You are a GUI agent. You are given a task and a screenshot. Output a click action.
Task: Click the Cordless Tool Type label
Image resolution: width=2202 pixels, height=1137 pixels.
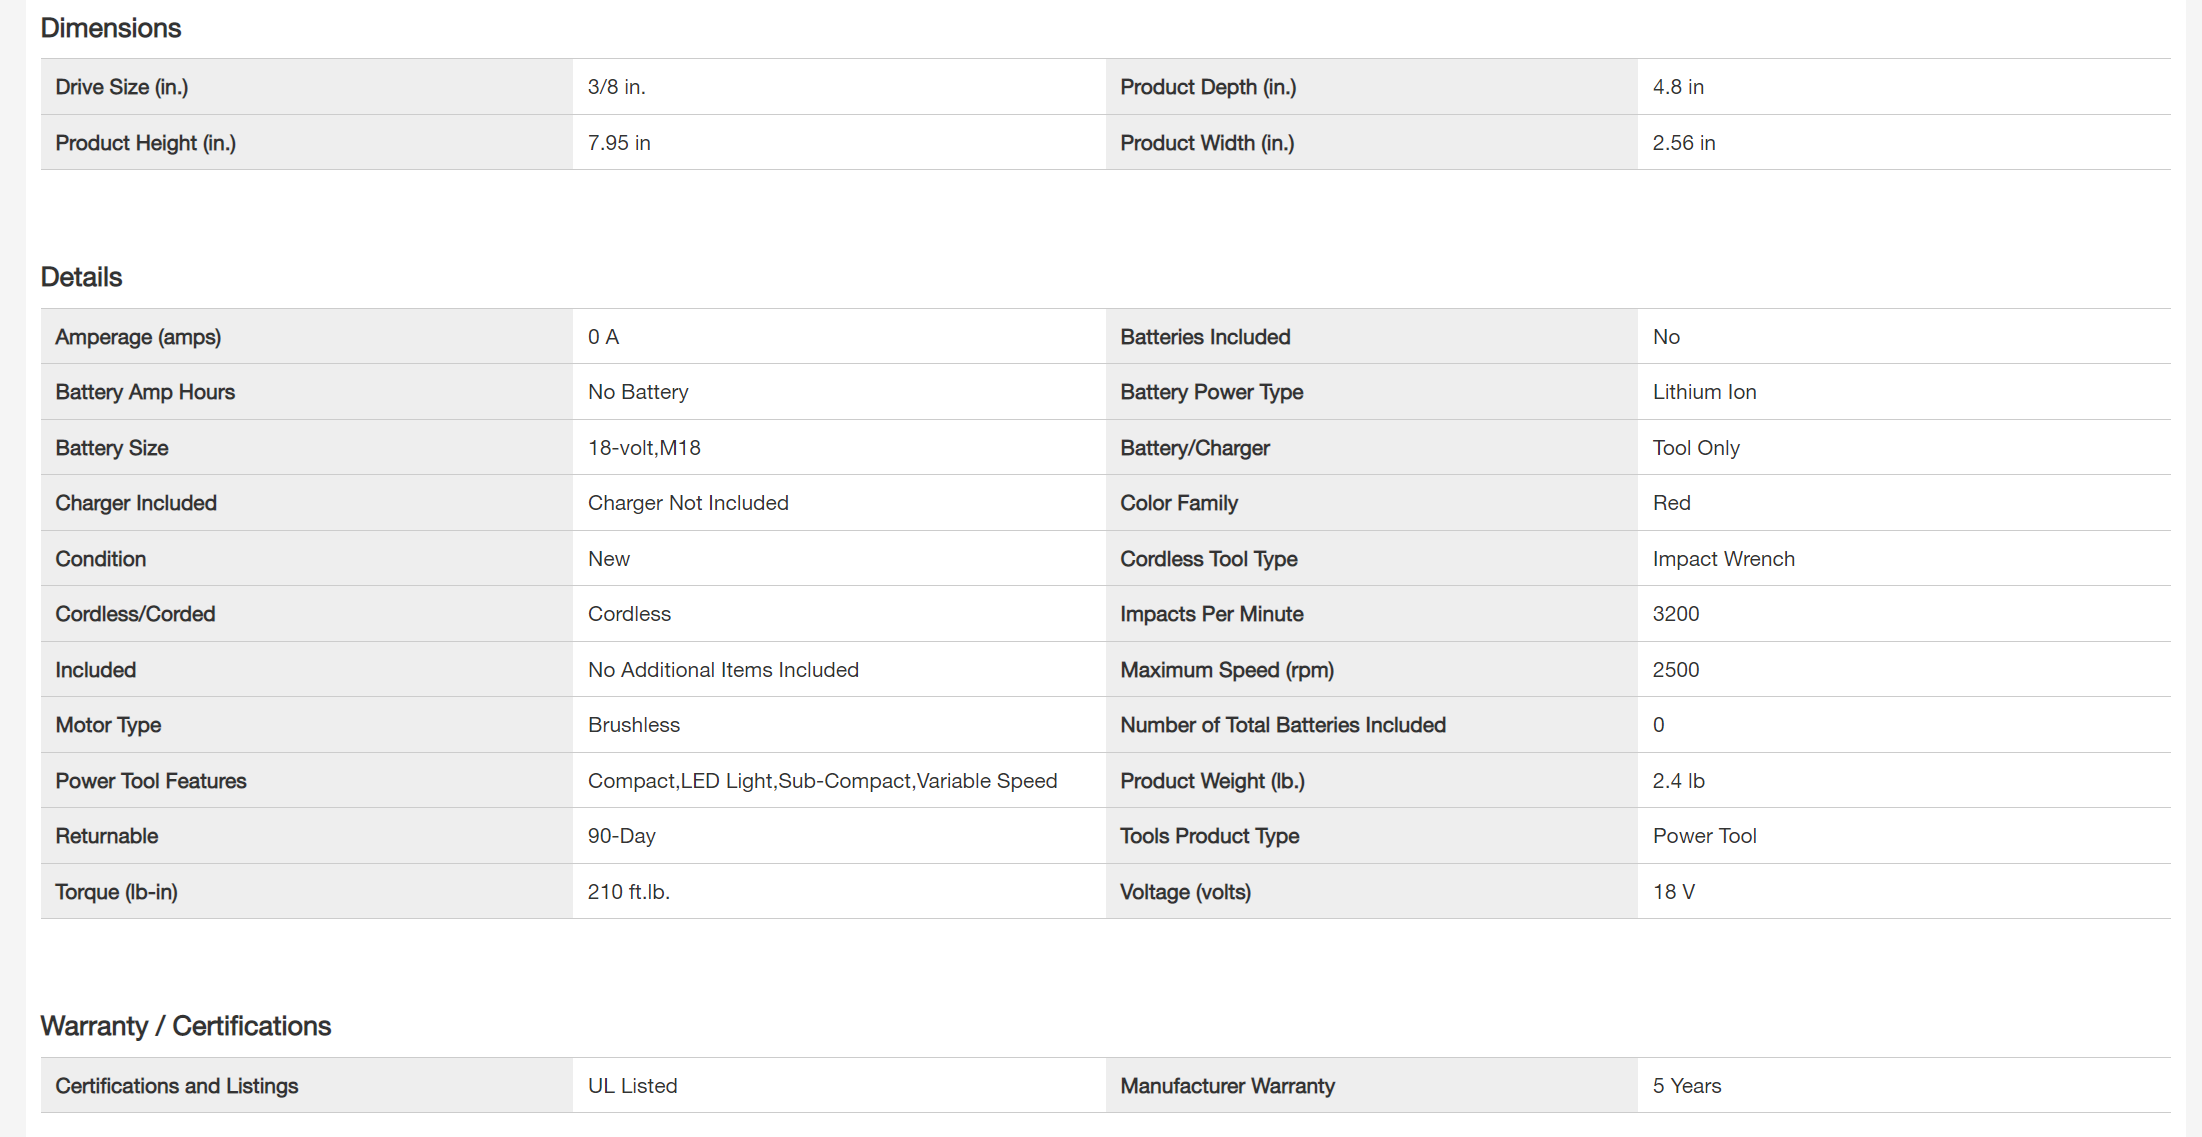coord(1208,559)
